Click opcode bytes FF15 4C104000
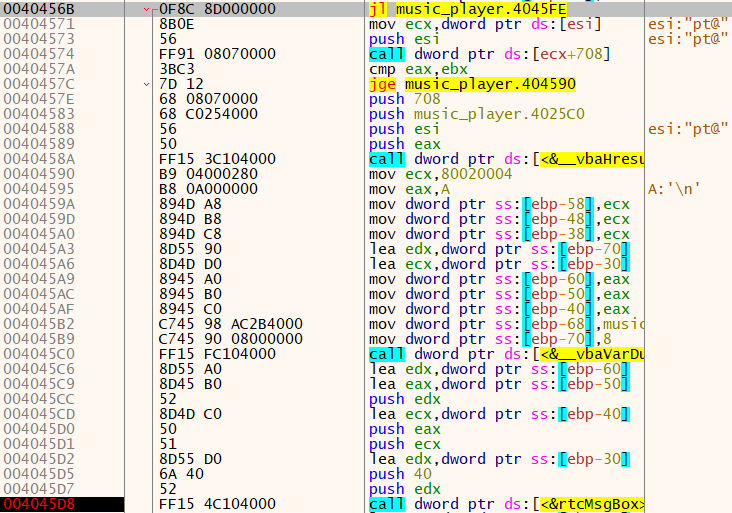Viewport: 732px width, 513px height. (217, 504)
